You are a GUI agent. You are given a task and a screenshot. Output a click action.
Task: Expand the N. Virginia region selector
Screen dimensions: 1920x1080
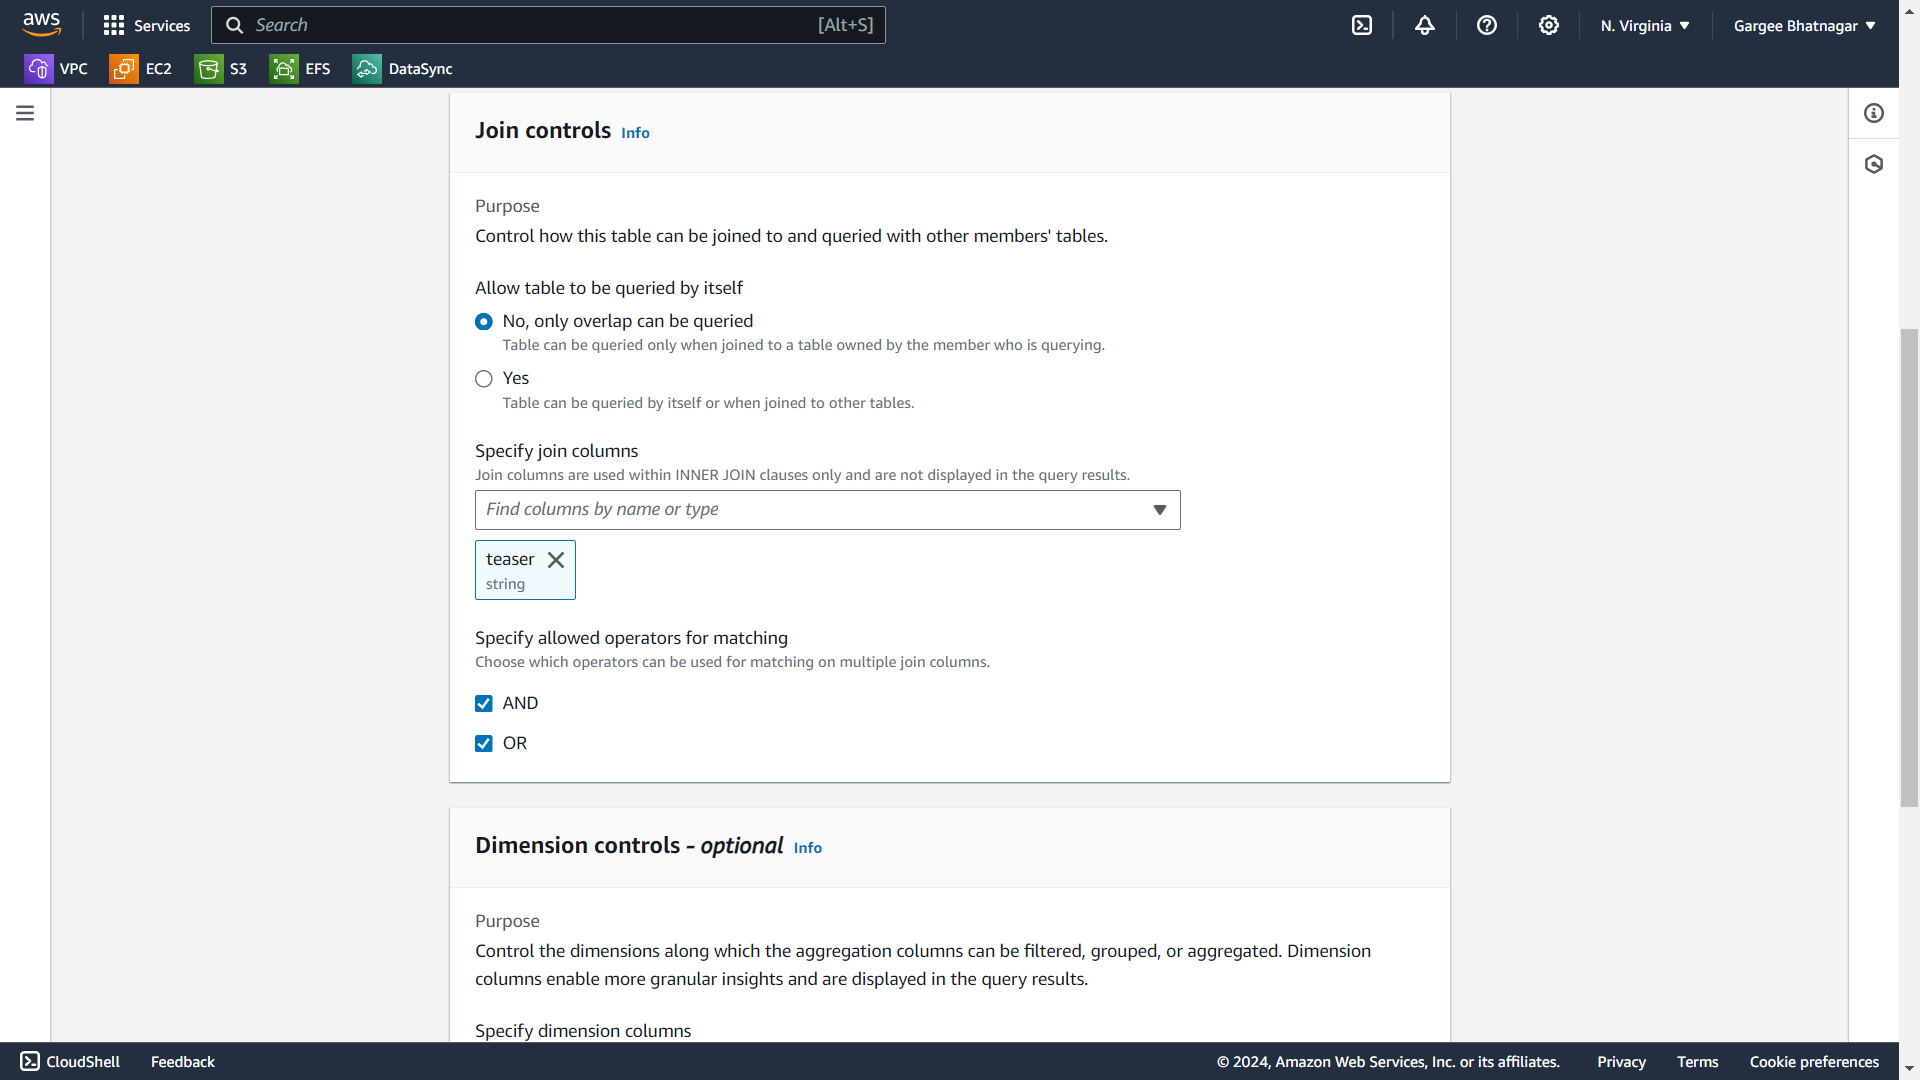pos(1645,25)
